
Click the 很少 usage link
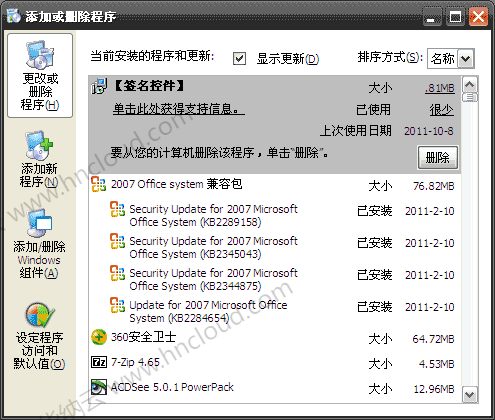442,110
